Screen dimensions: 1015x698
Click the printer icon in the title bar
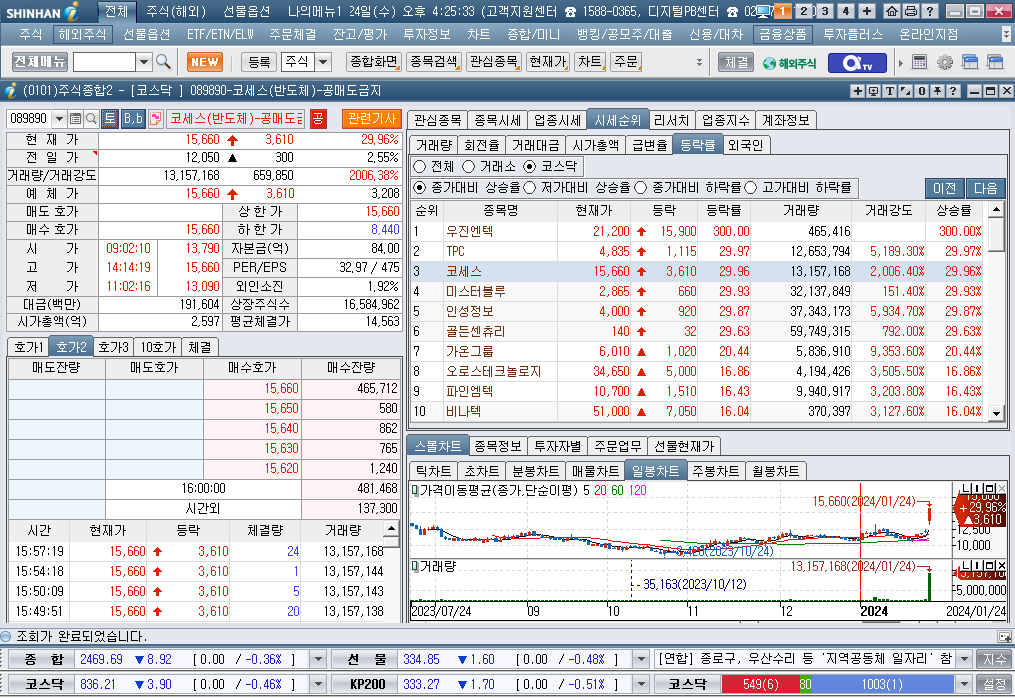910,11
